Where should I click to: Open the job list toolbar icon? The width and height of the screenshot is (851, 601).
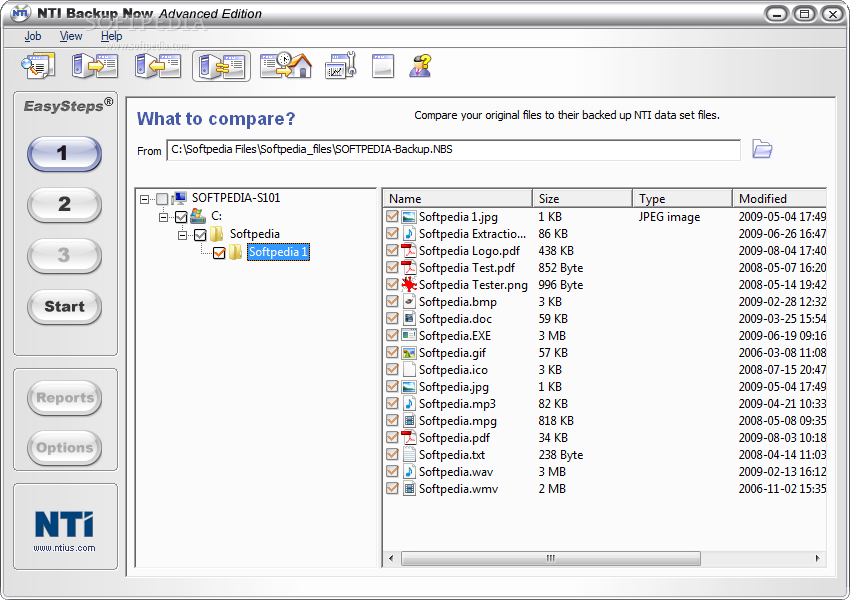(39, 66)
